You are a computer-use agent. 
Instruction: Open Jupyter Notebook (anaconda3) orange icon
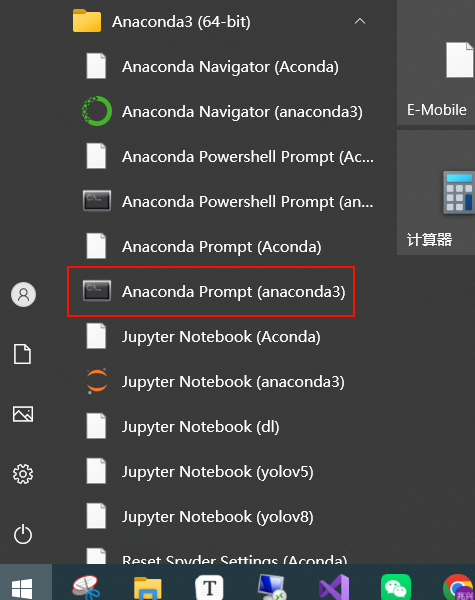[x=97, y=381]
